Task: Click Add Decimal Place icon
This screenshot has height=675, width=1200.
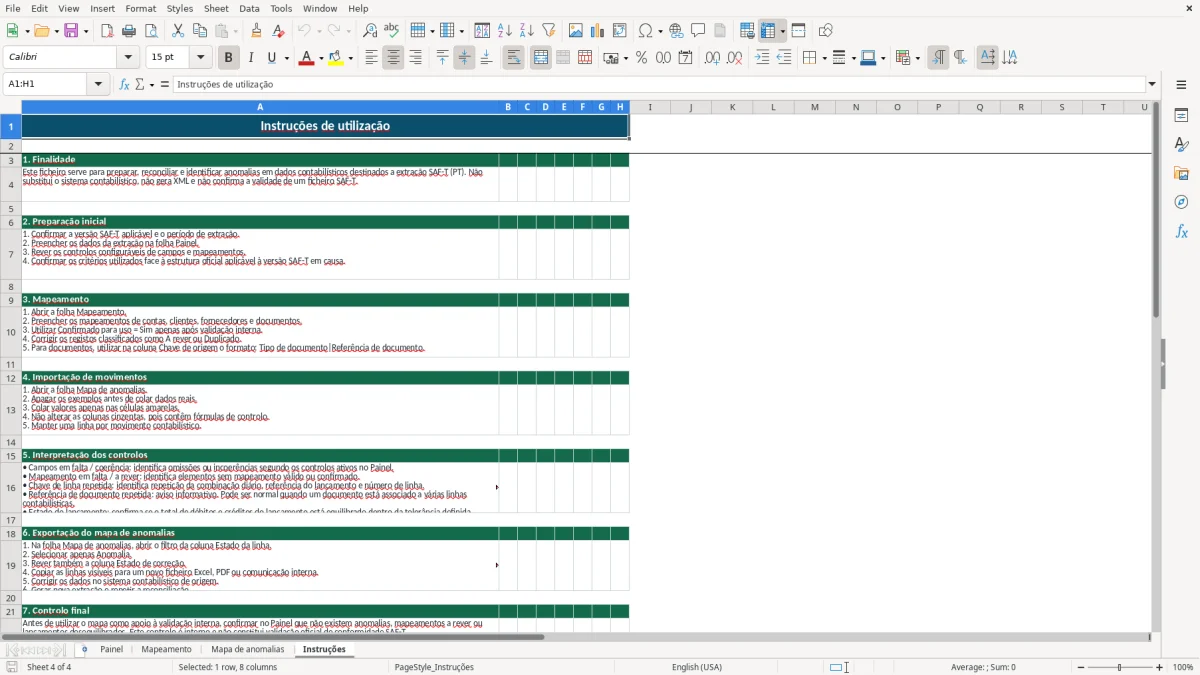Action: click(712, 58)
